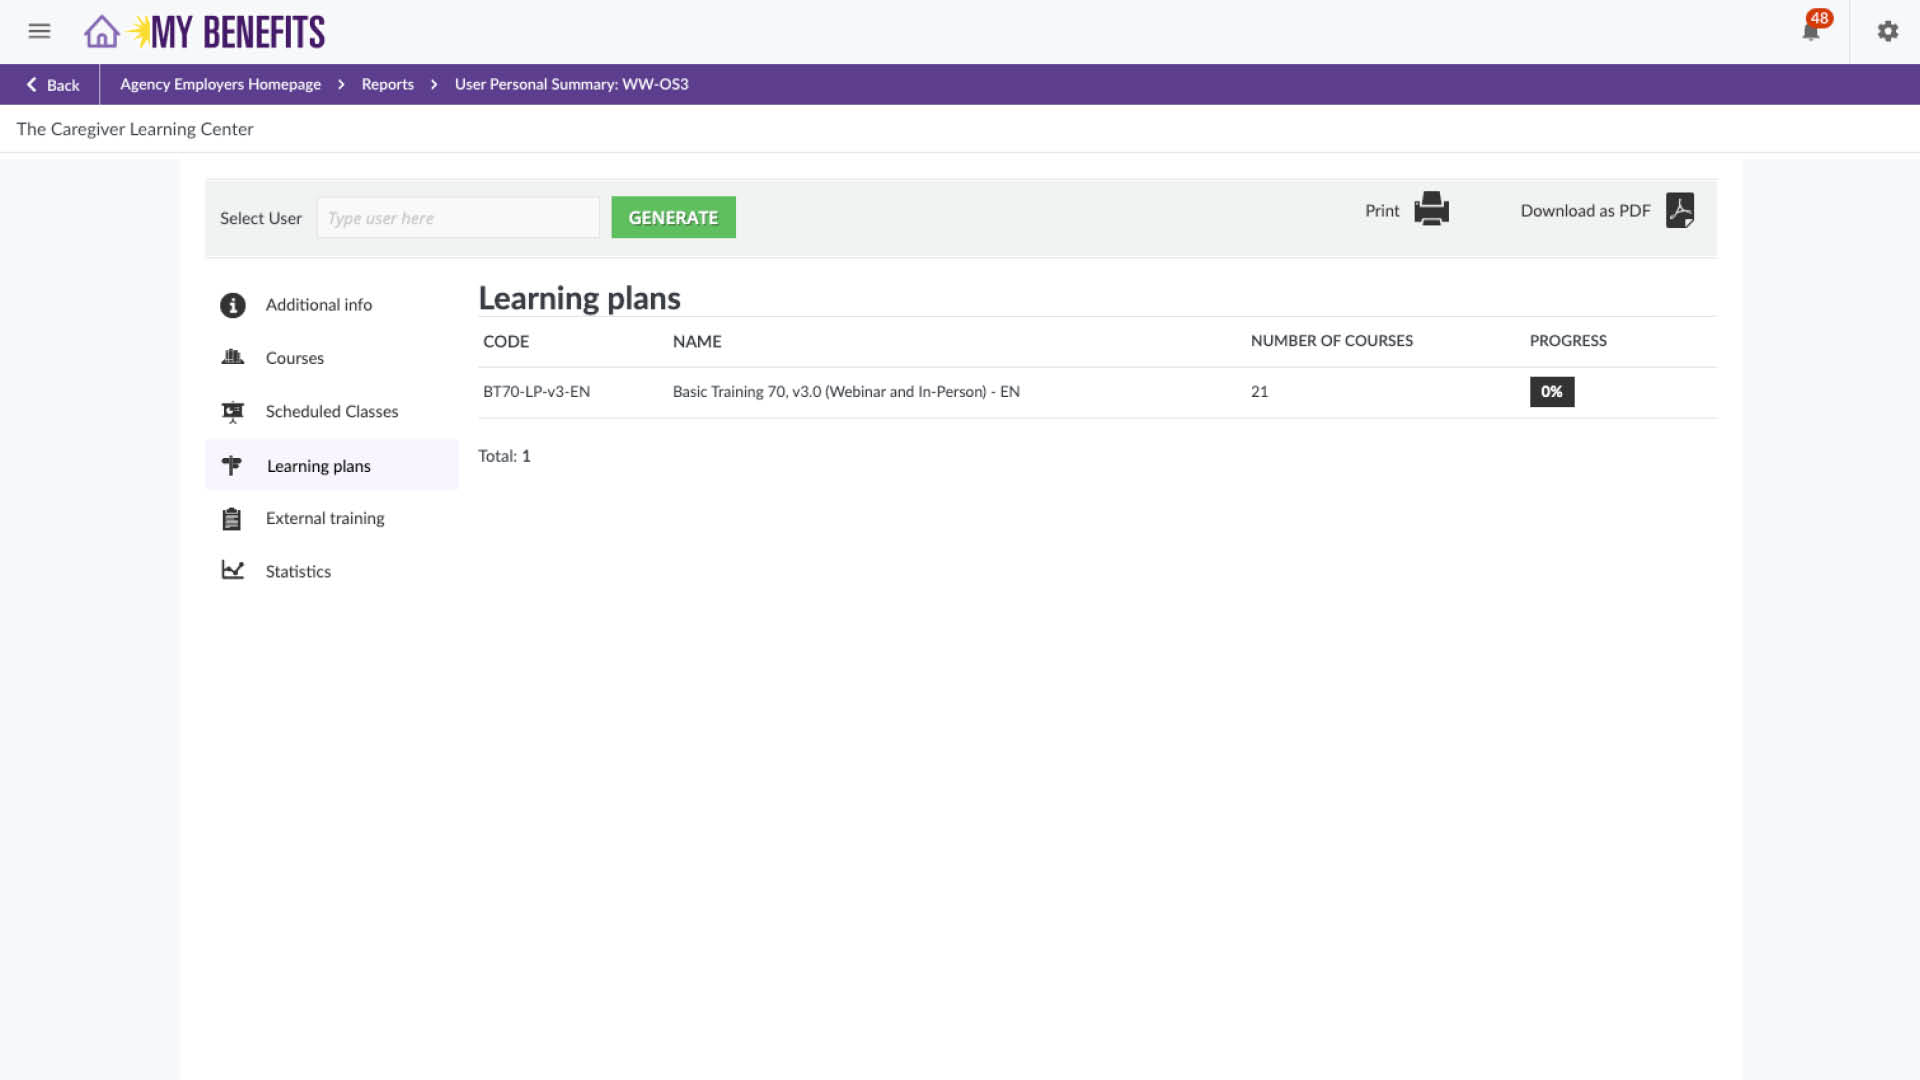This screenshot has height=1080, width=1920.
Task: Click the External training clipboard icon
Action: (231, 518)
